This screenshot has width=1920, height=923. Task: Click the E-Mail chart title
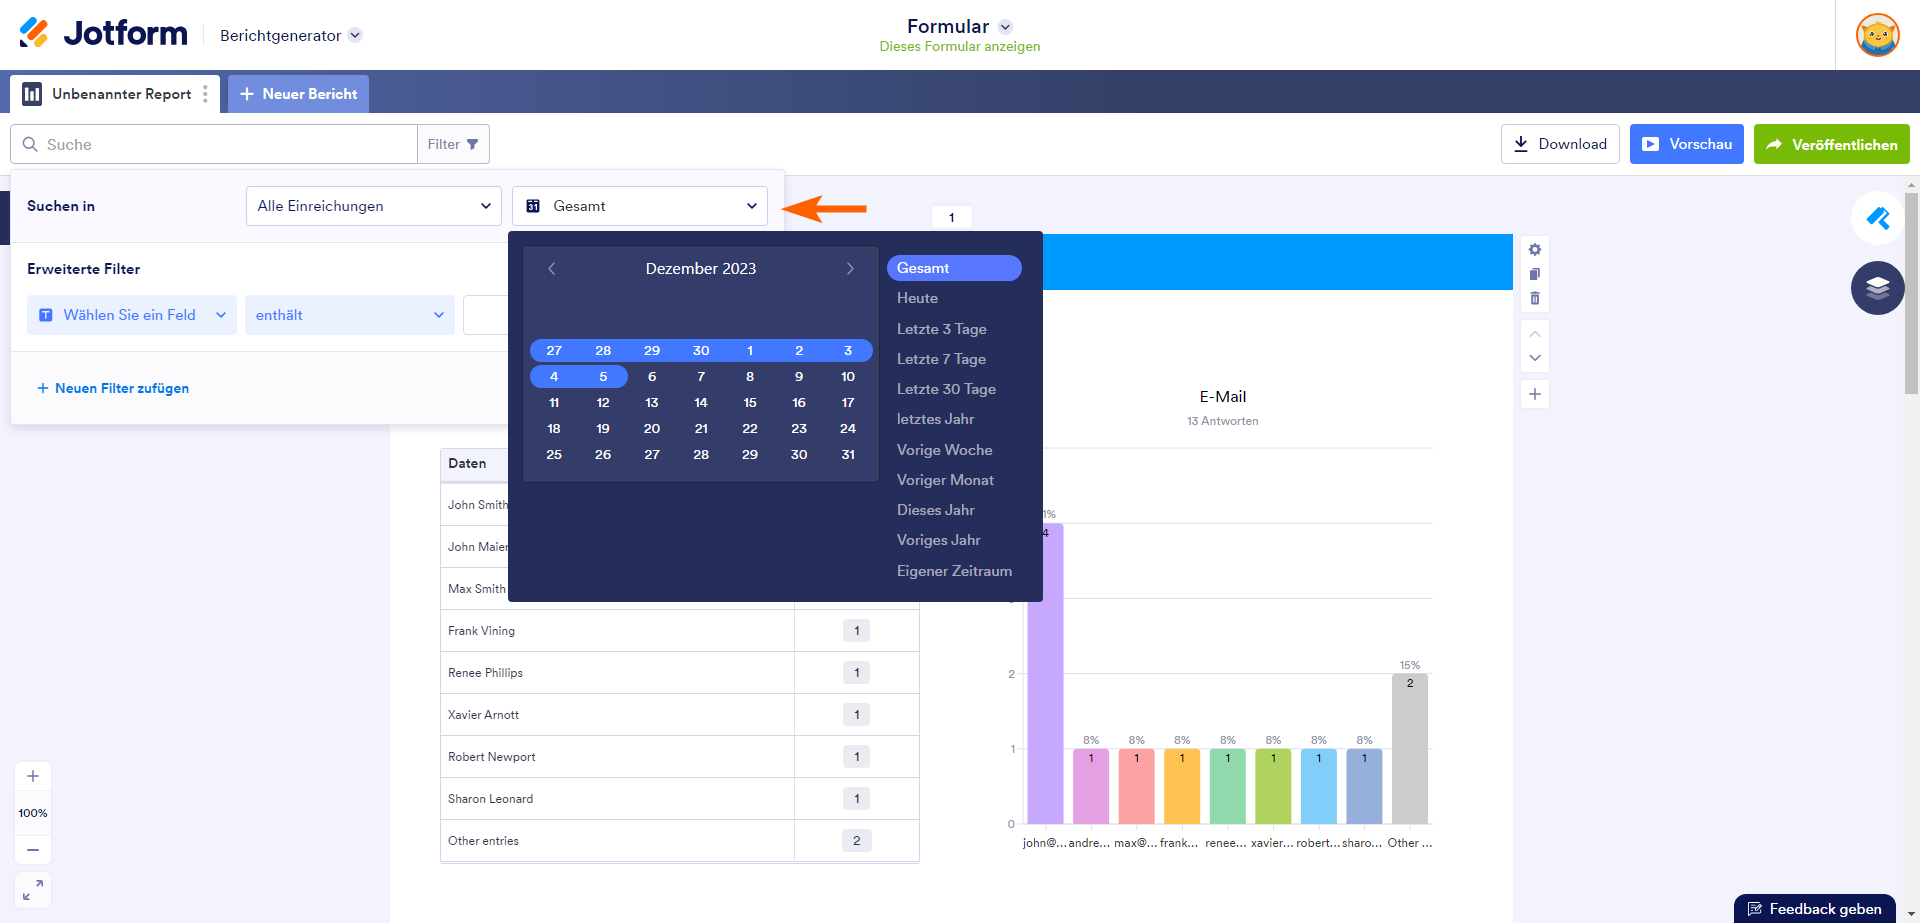(x=1223, y=397)
